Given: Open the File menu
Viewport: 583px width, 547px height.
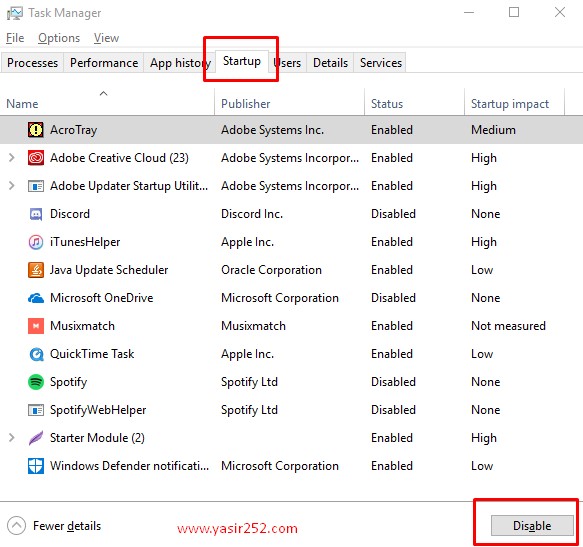Looking at the screenshot, I should click(15, 38).
